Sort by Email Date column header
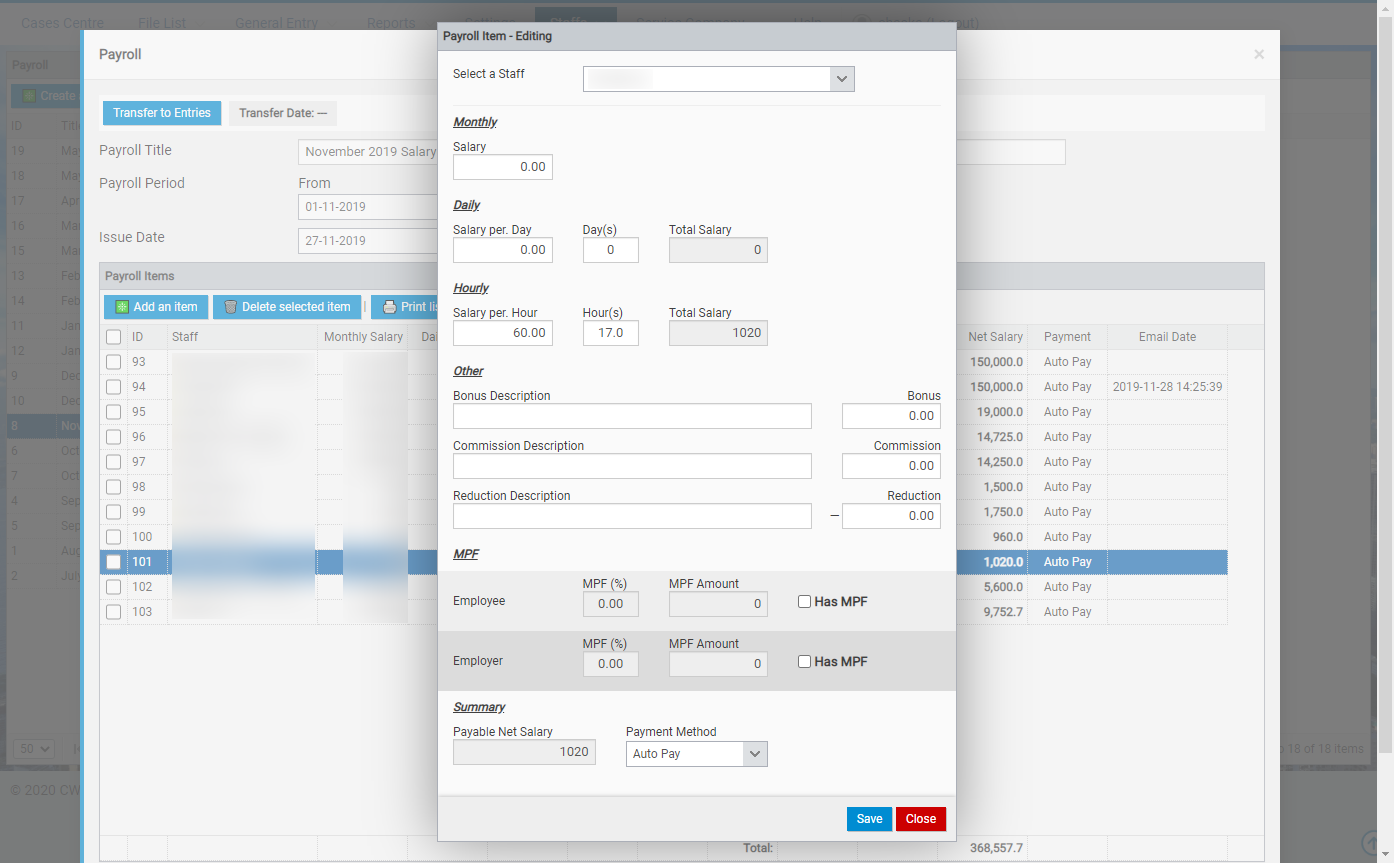 [1167, 337]
